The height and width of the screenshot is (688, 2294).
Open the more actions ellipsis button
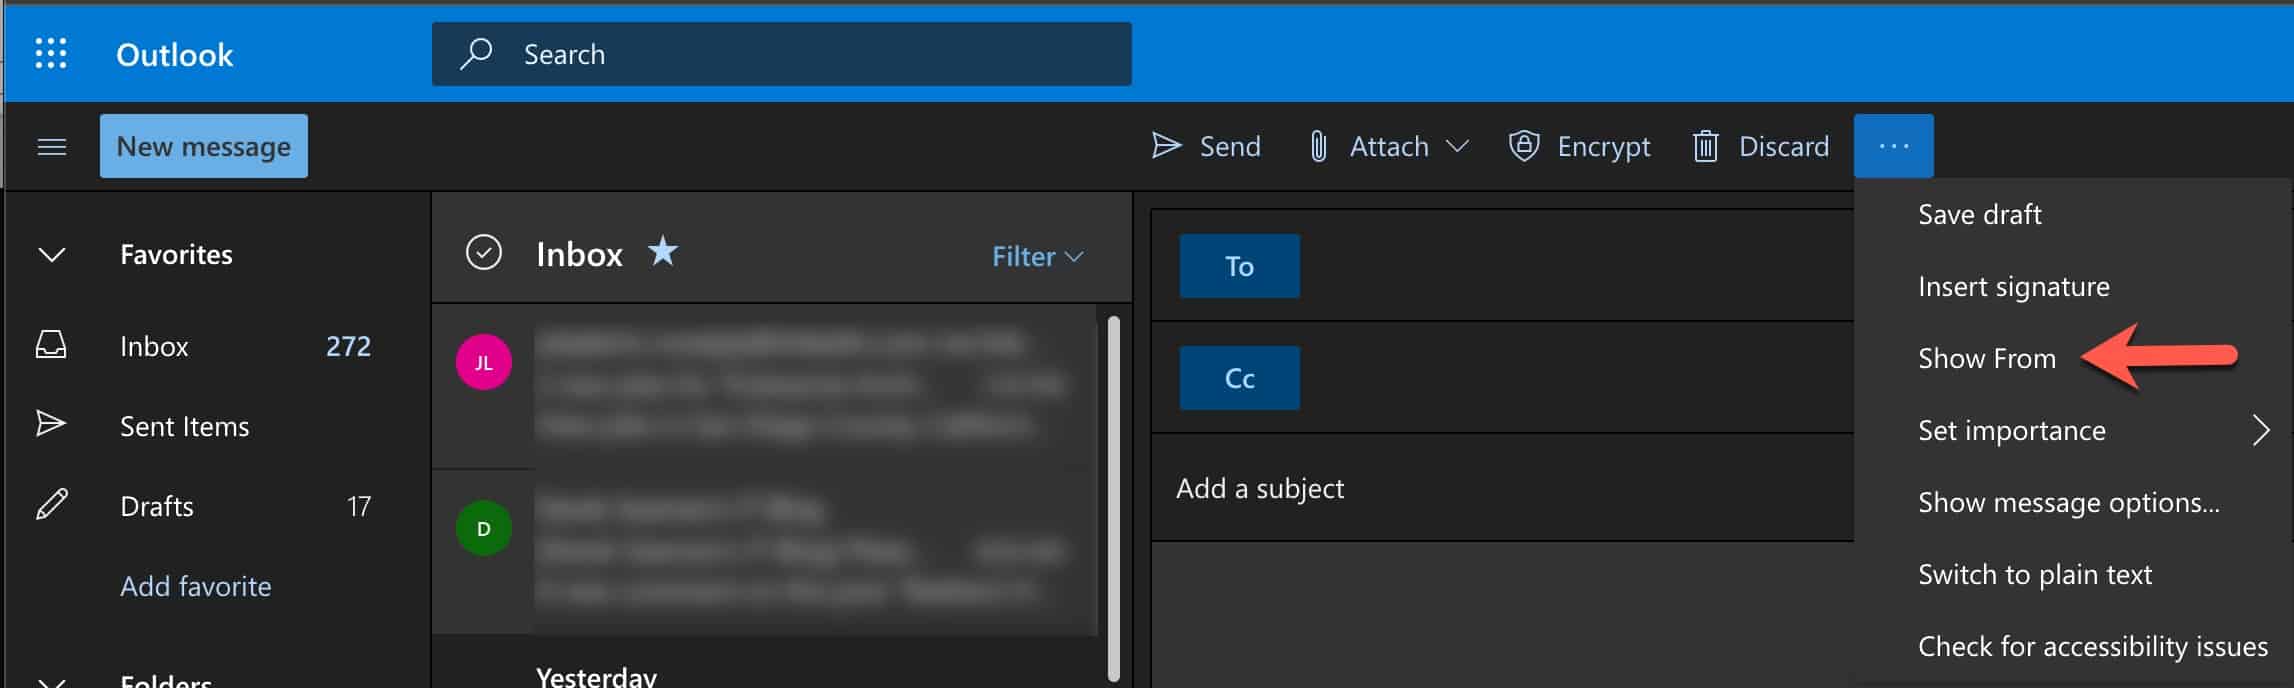pos(1893,146)
